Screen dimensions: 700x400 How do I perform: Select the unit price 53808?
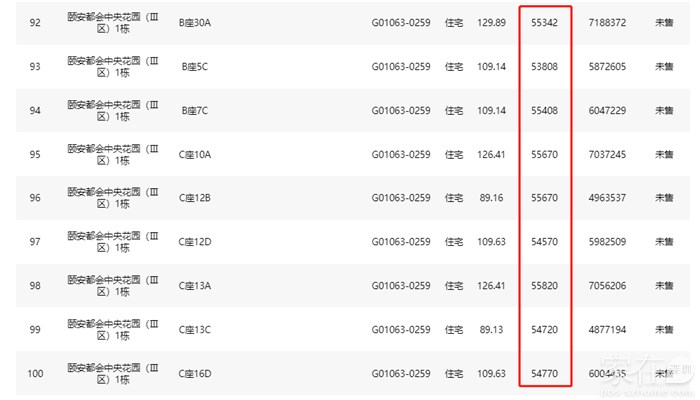pyautogui.click(x=544, y=66)
